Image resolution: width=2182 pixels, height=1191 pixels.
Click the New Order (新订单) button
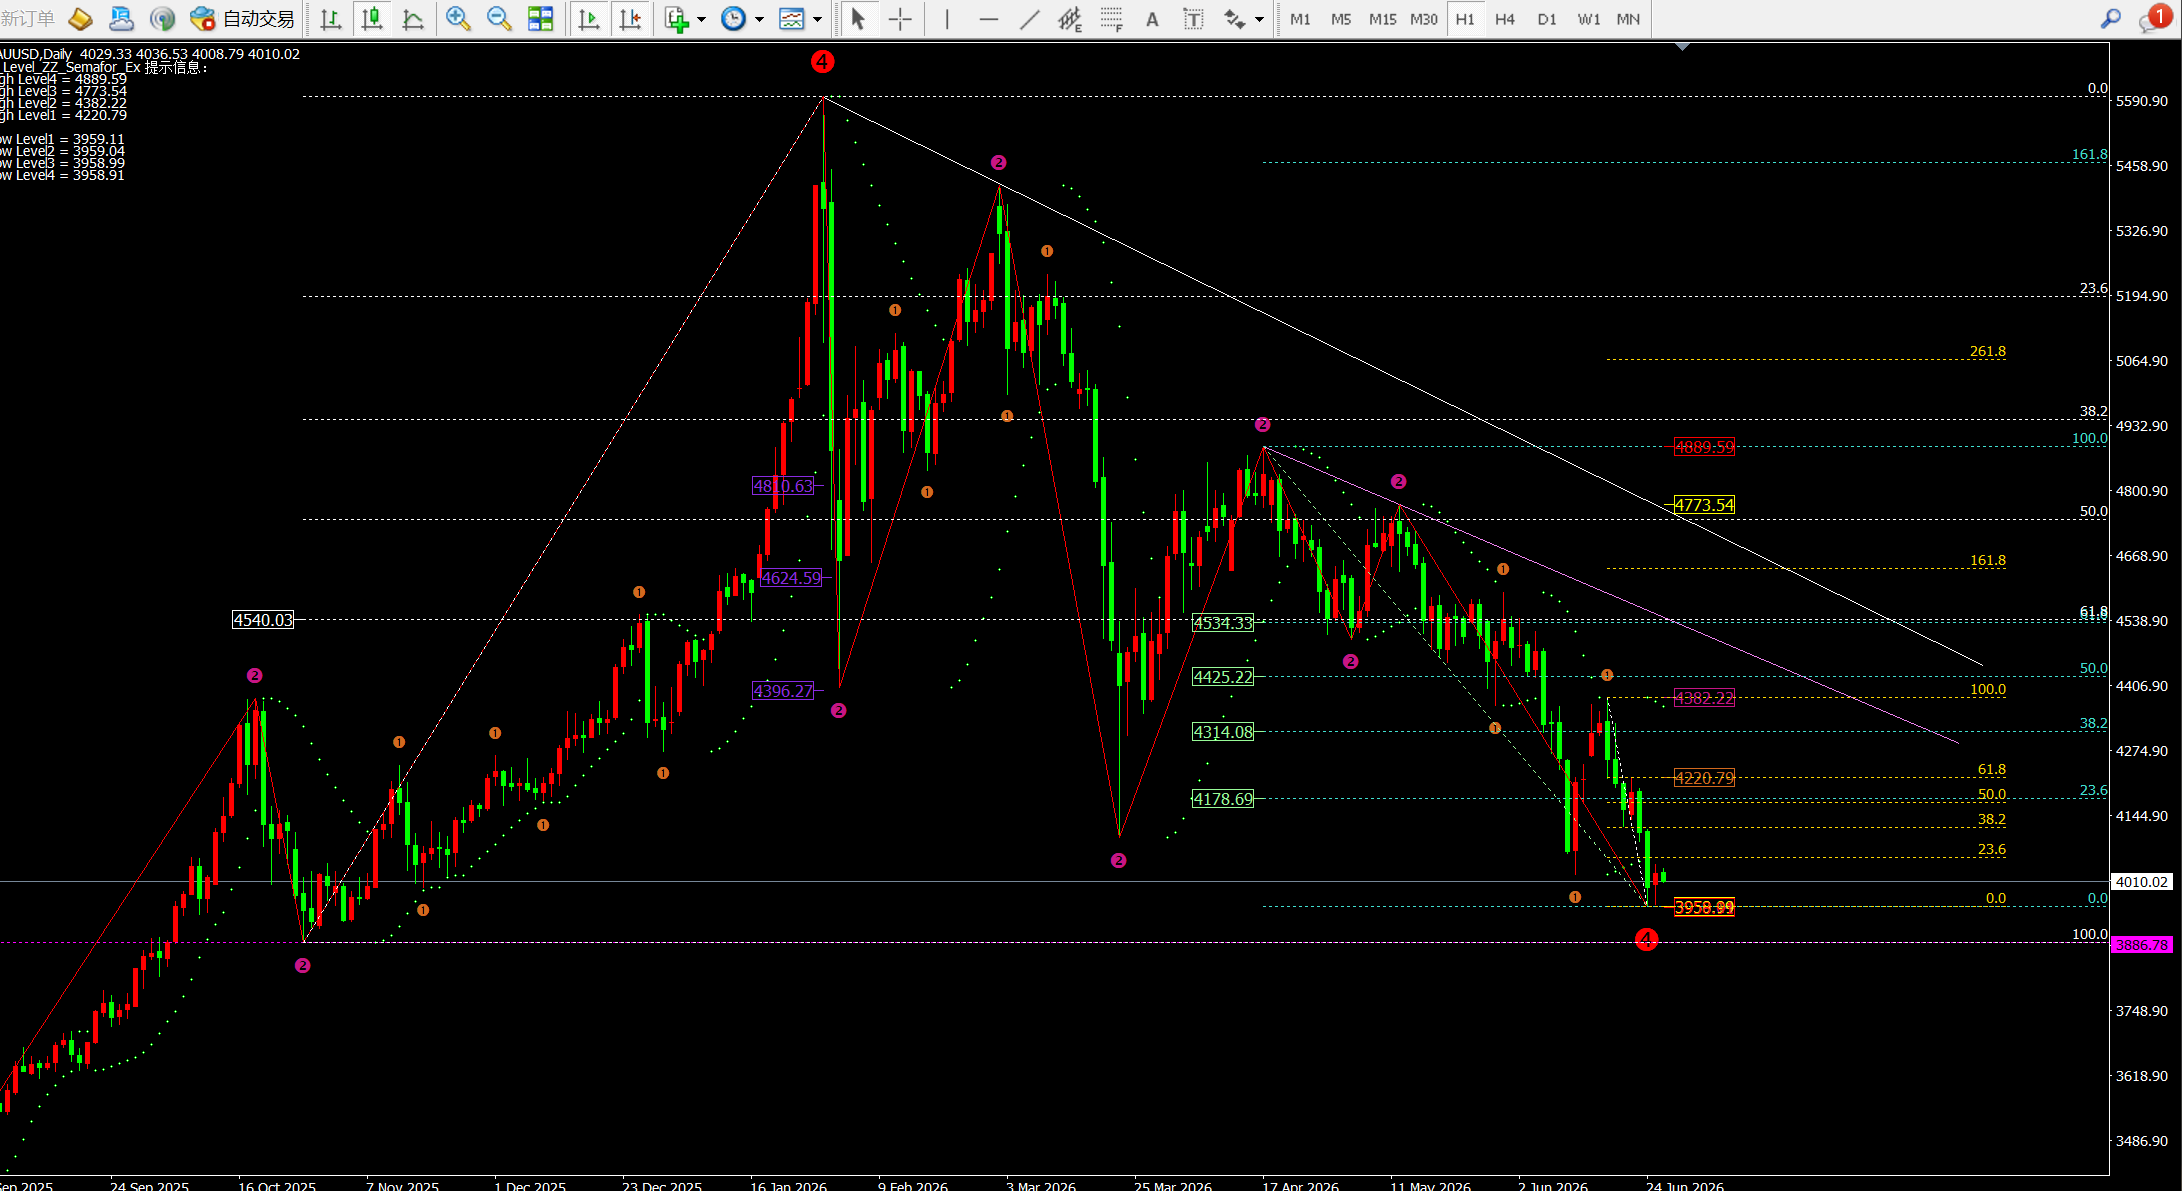[27, 18]
